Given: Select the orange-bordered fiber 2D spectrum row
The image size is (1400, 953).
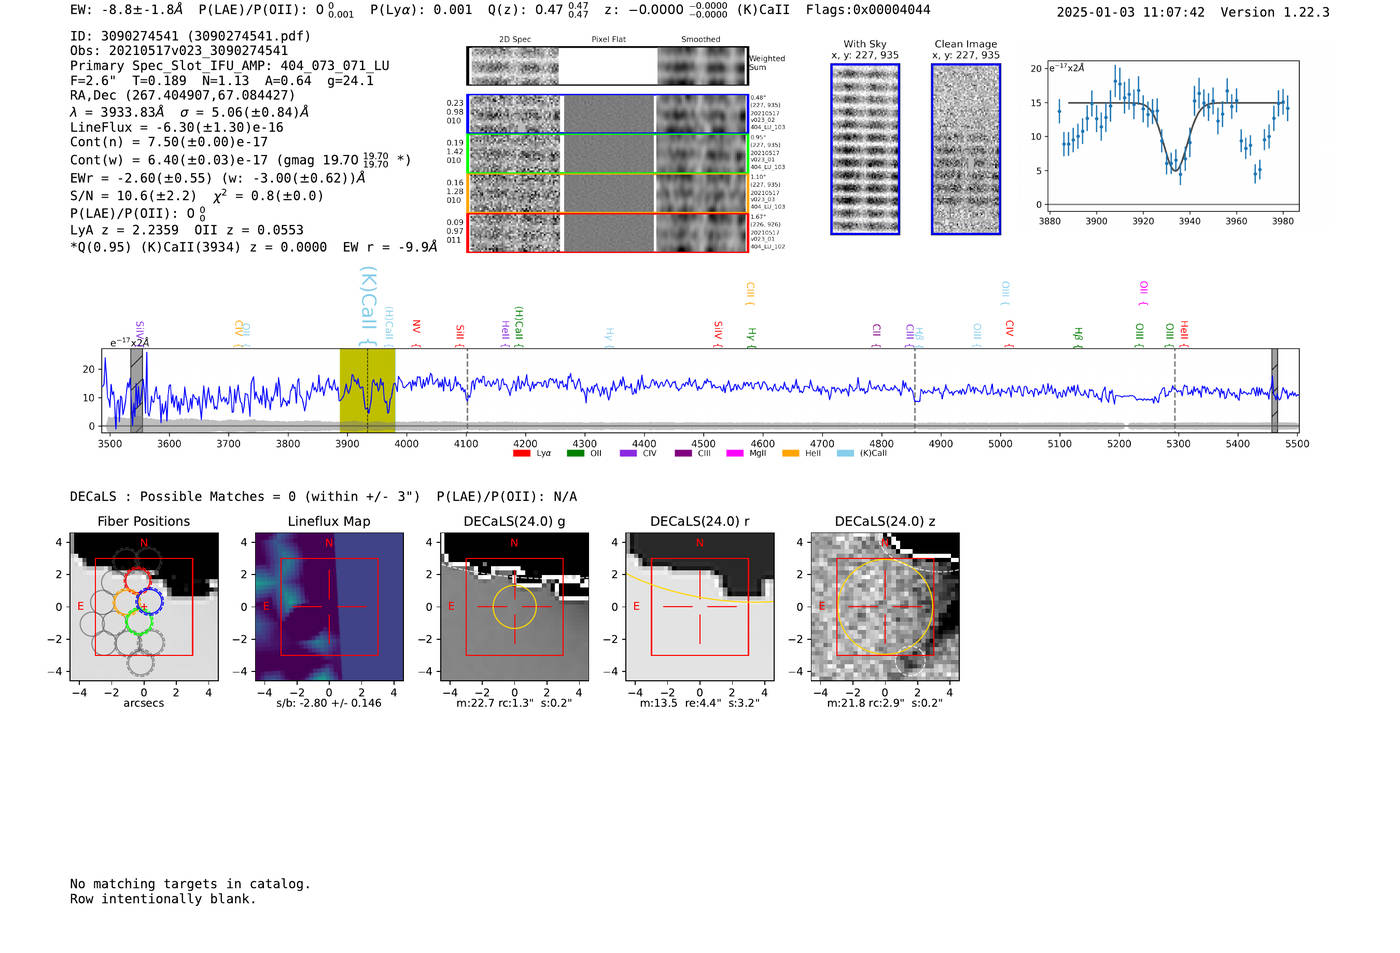Looking at the screenshot, I should (x=608, y=193).
